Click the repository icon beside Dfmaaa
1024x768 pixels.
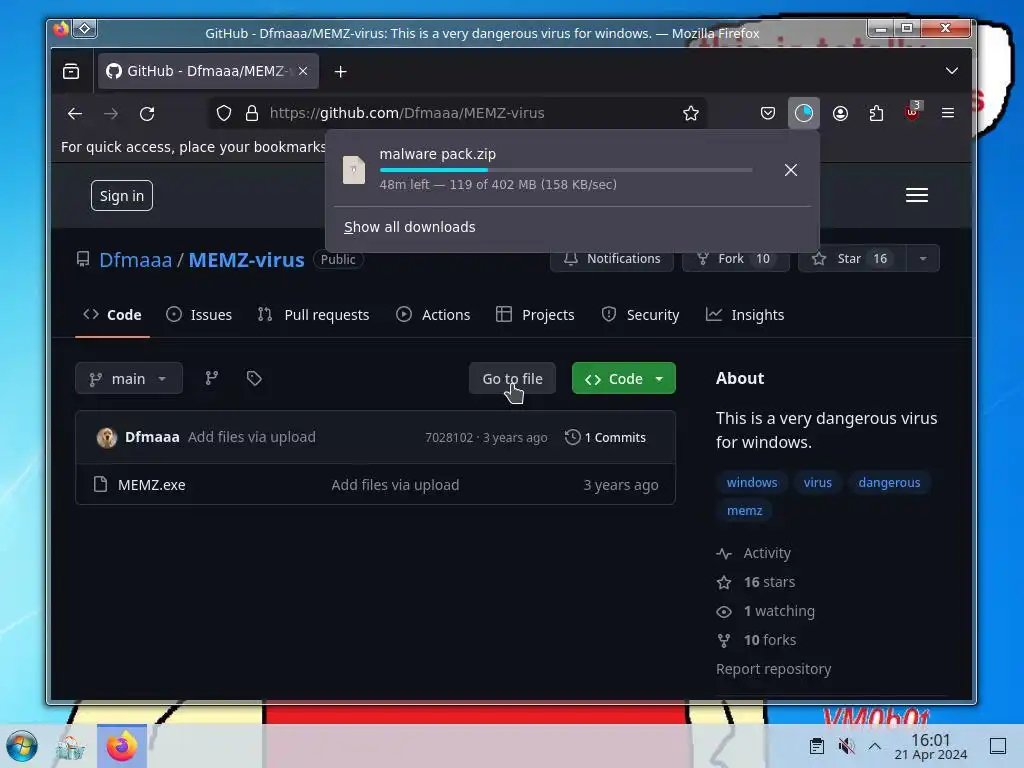coord(83,259)
